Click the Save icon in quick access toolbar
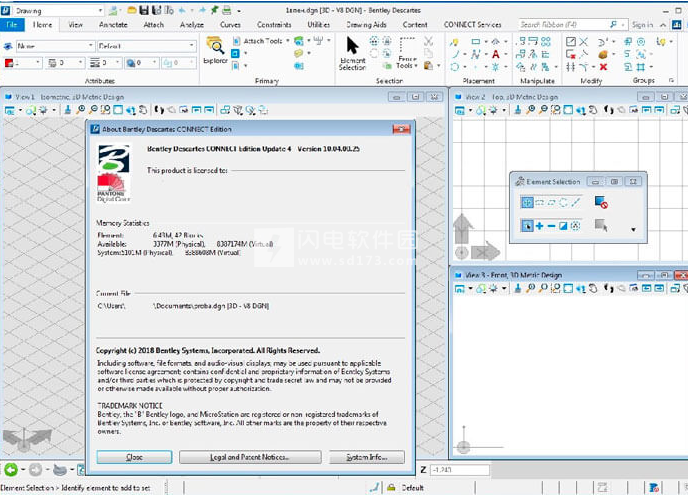Image resolution: width=688 pixels, height=495 pixels. 144,10
